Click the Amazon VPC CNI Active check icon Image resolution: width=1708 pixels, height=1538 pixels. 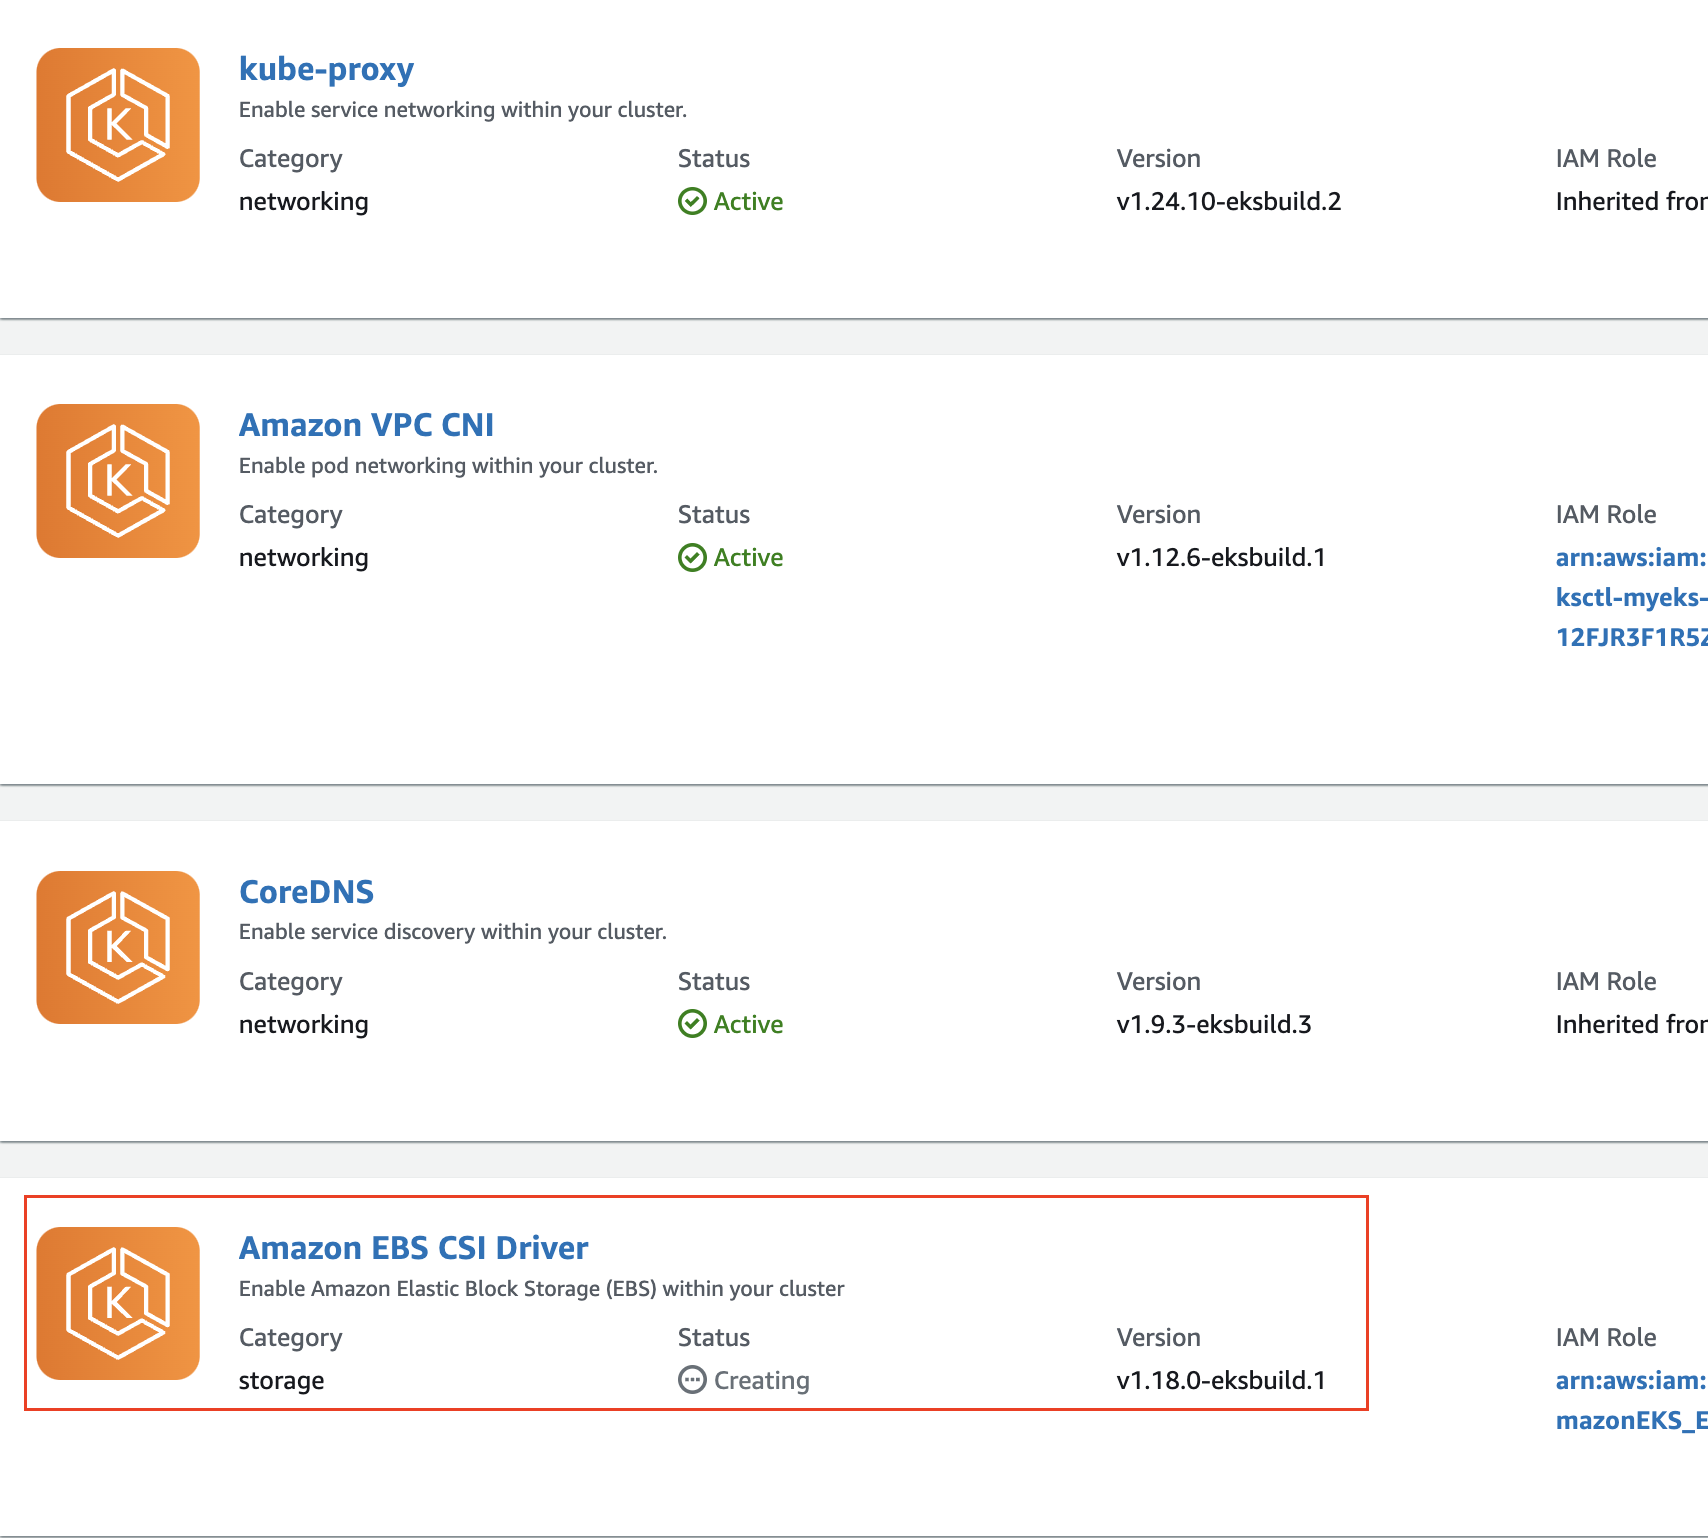(x=692, y=558)
